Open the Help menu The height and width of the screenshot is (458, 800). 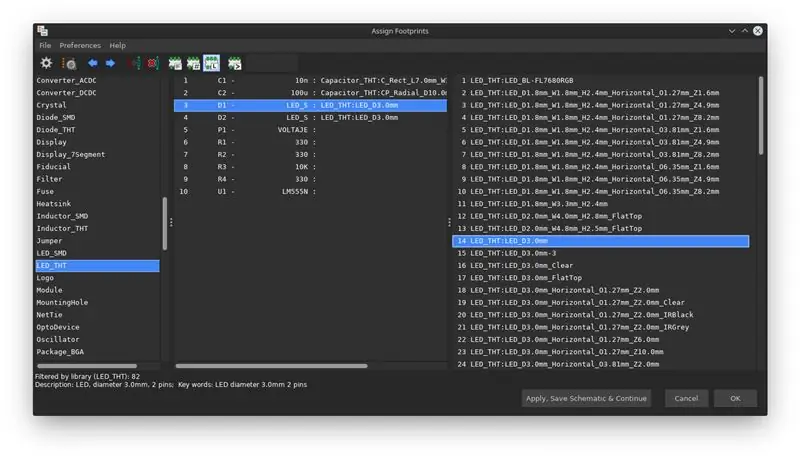pos(117,45)
